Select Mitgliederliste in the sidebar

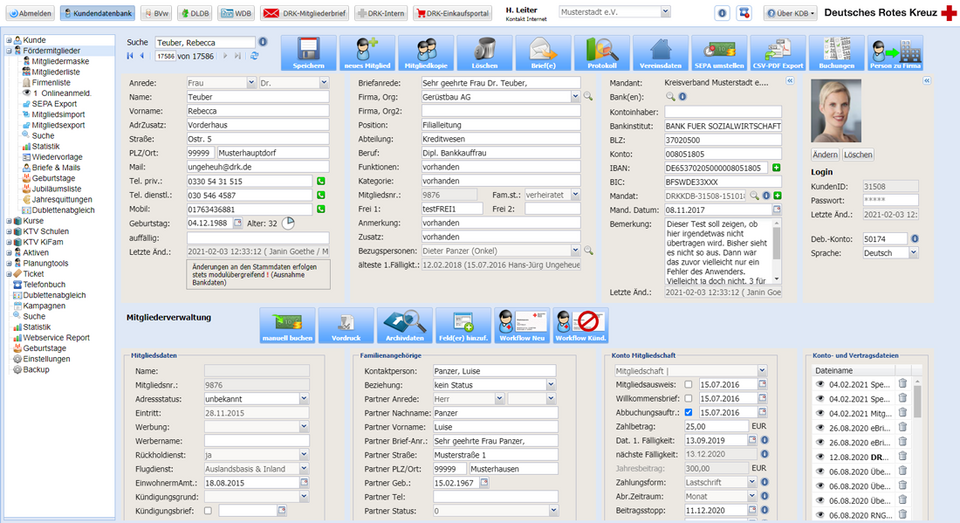[56, 72]
